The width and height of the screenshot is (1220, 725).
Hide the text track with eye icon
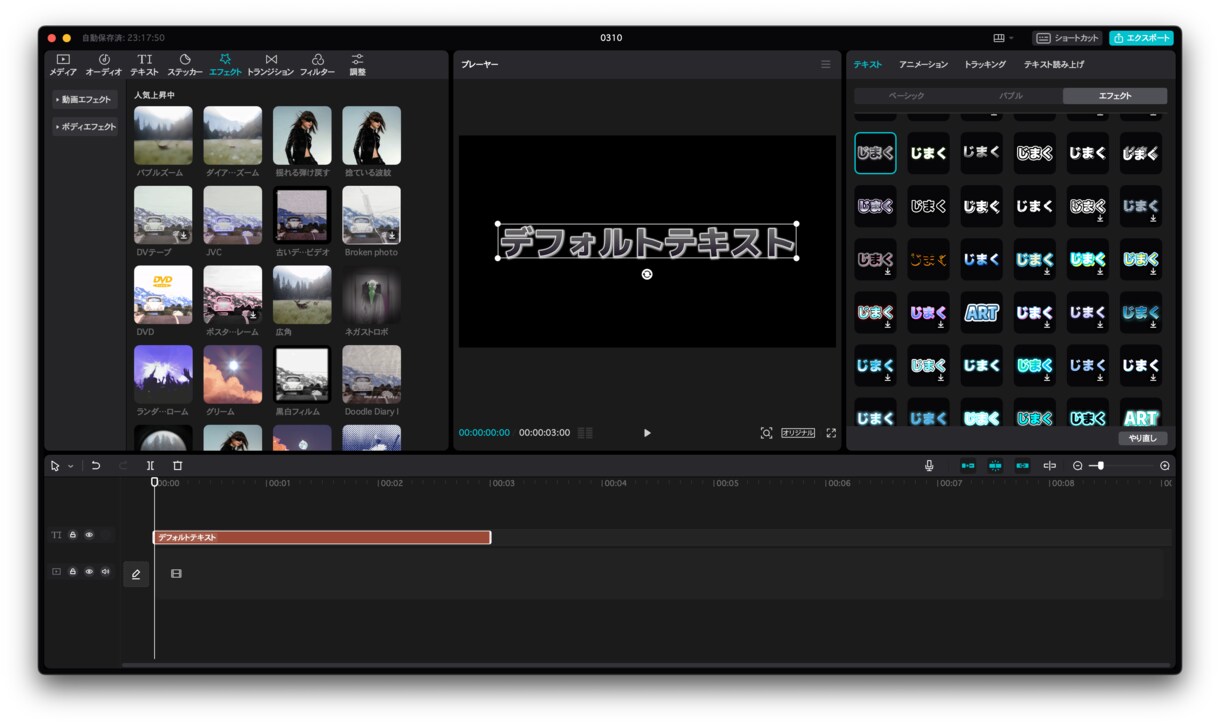[89, 535]
